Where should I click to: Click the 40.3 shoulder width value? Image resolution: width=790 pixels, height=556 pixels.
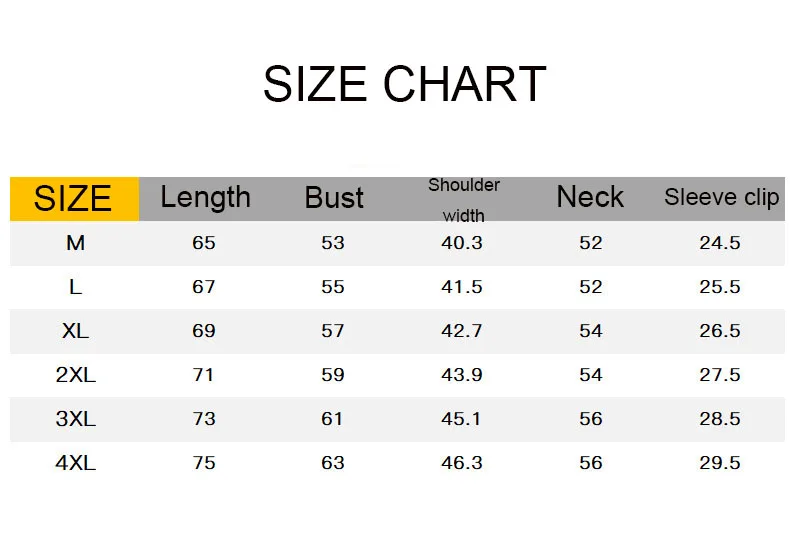462,243
